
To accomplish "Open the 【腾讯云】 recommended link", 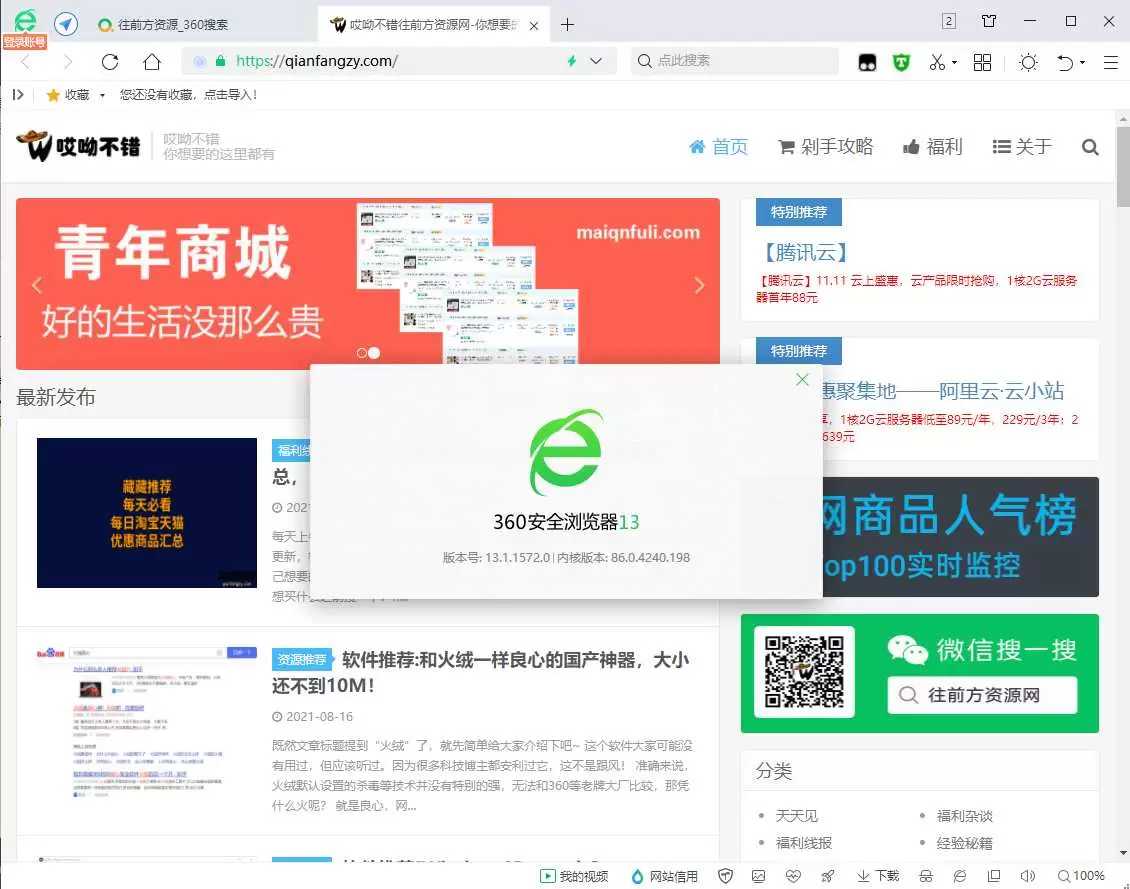I will click(x=805, y=252).
